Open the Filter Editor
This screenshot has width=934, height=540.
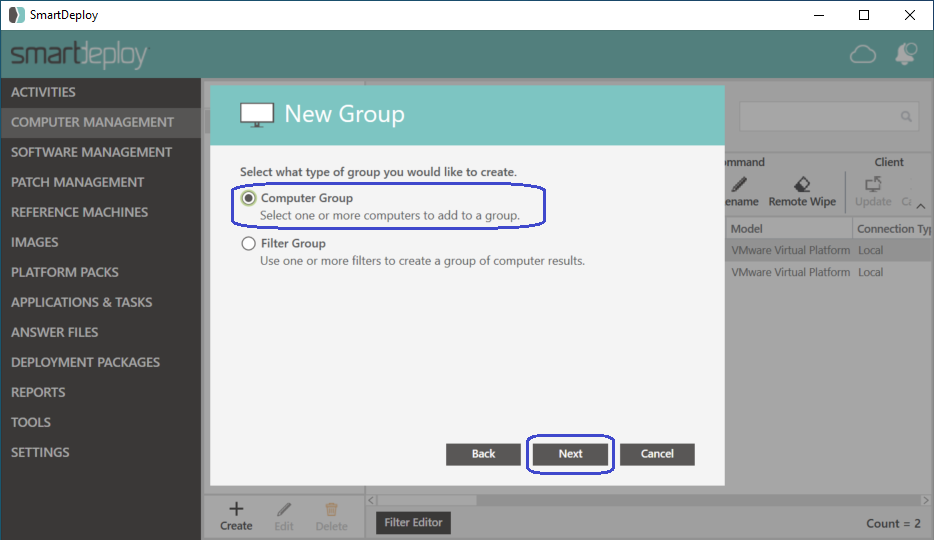[413, 523]
